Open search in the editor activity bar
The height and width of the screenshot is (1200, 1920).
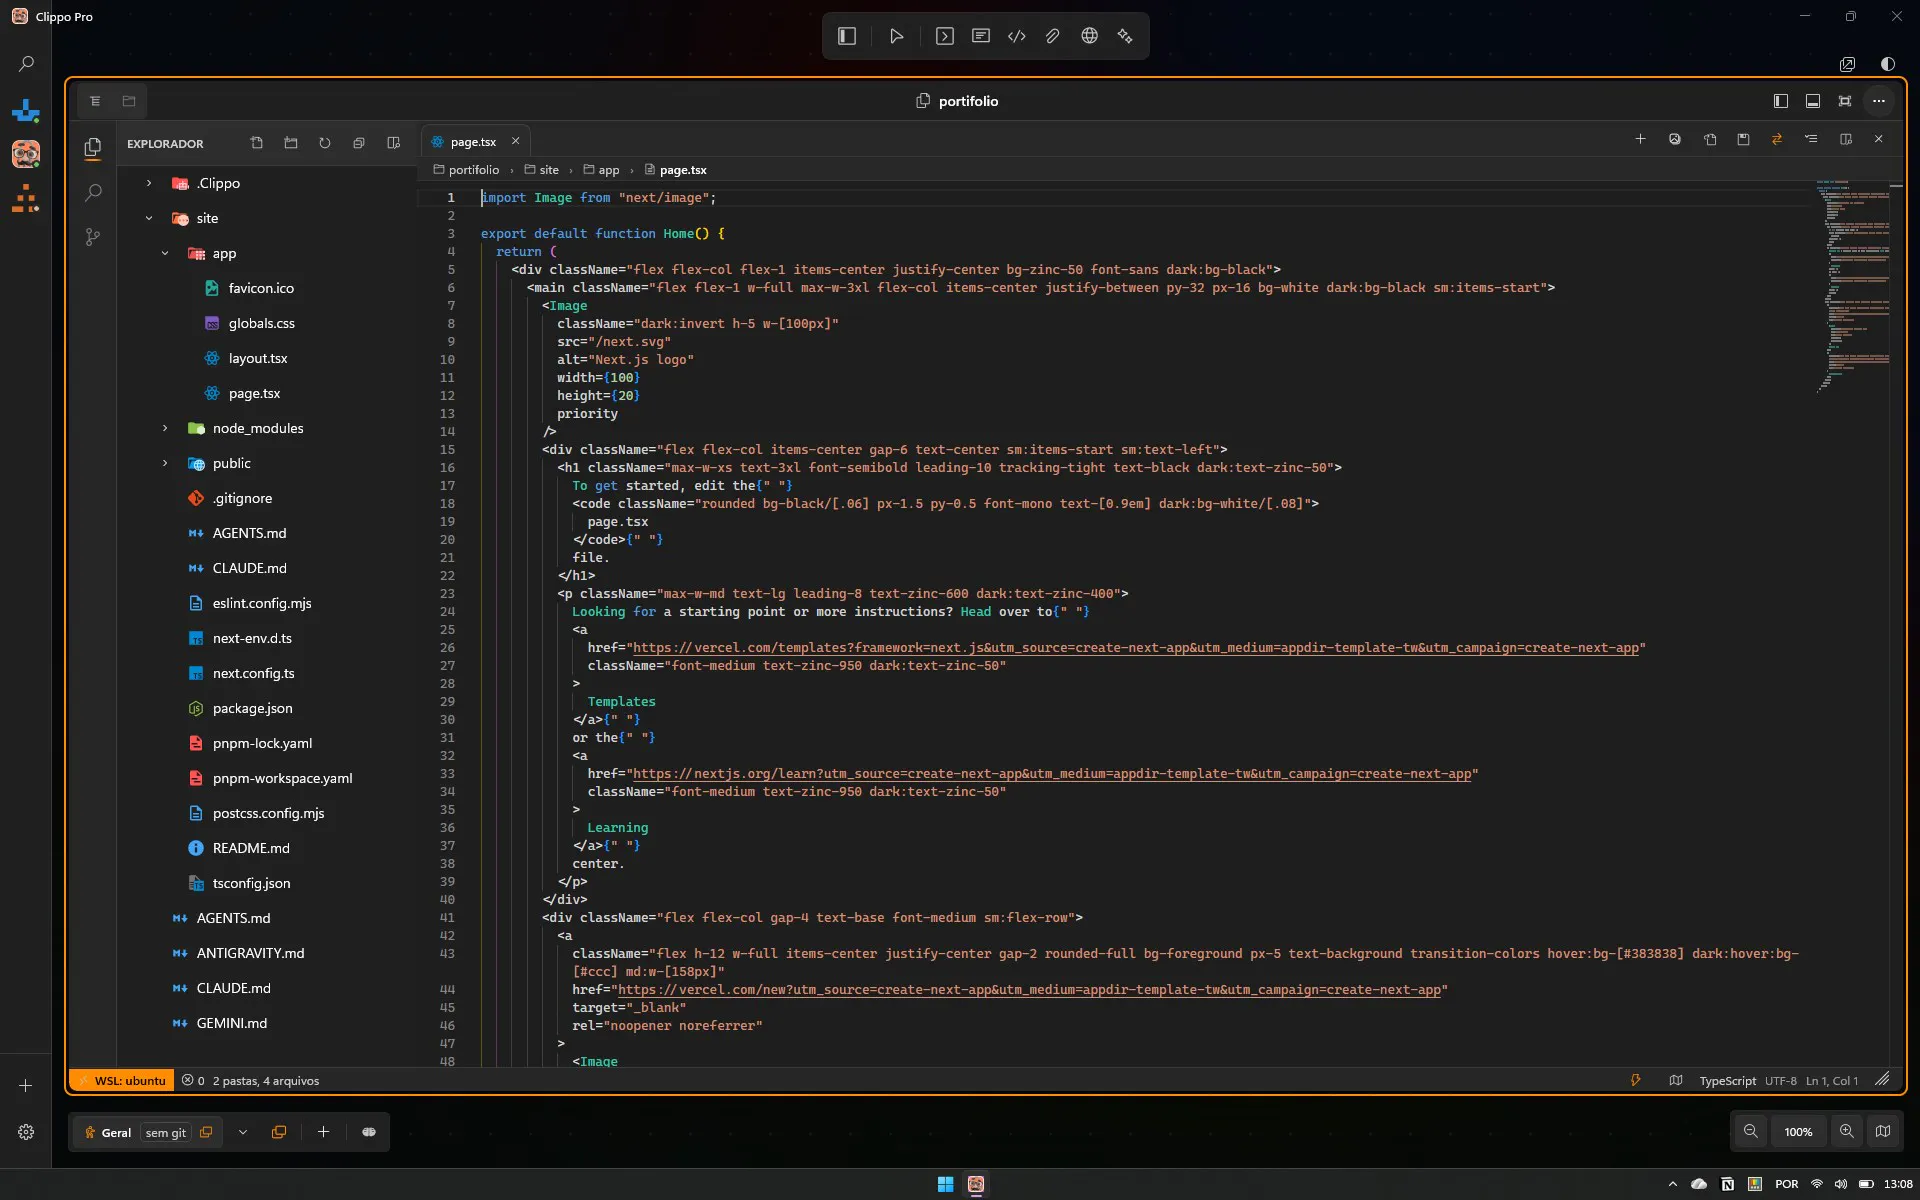[x=93, y=192]
